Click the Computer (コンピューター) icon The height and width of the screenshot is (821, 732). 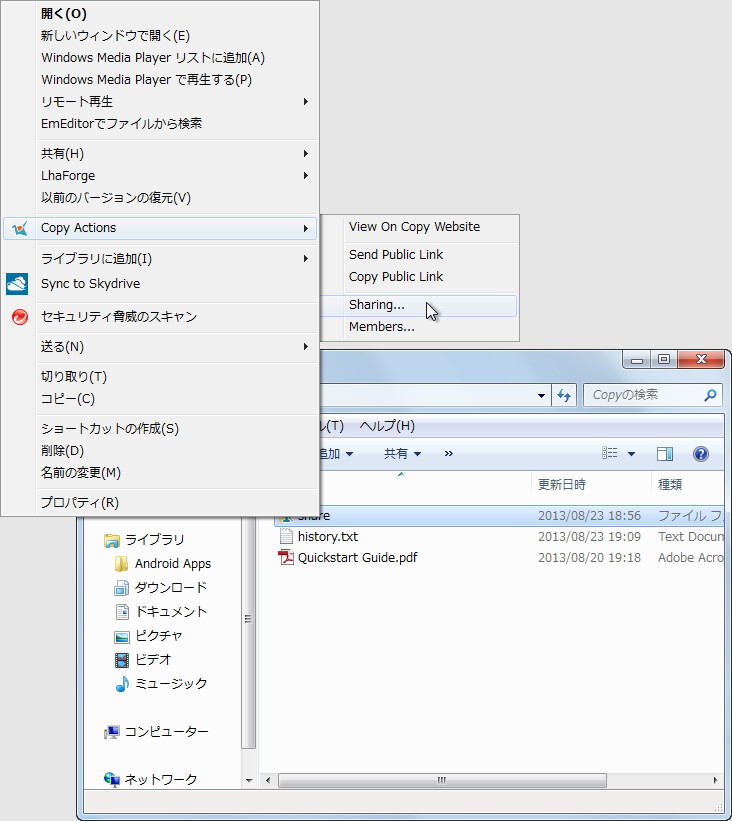[x=112, y=732]
